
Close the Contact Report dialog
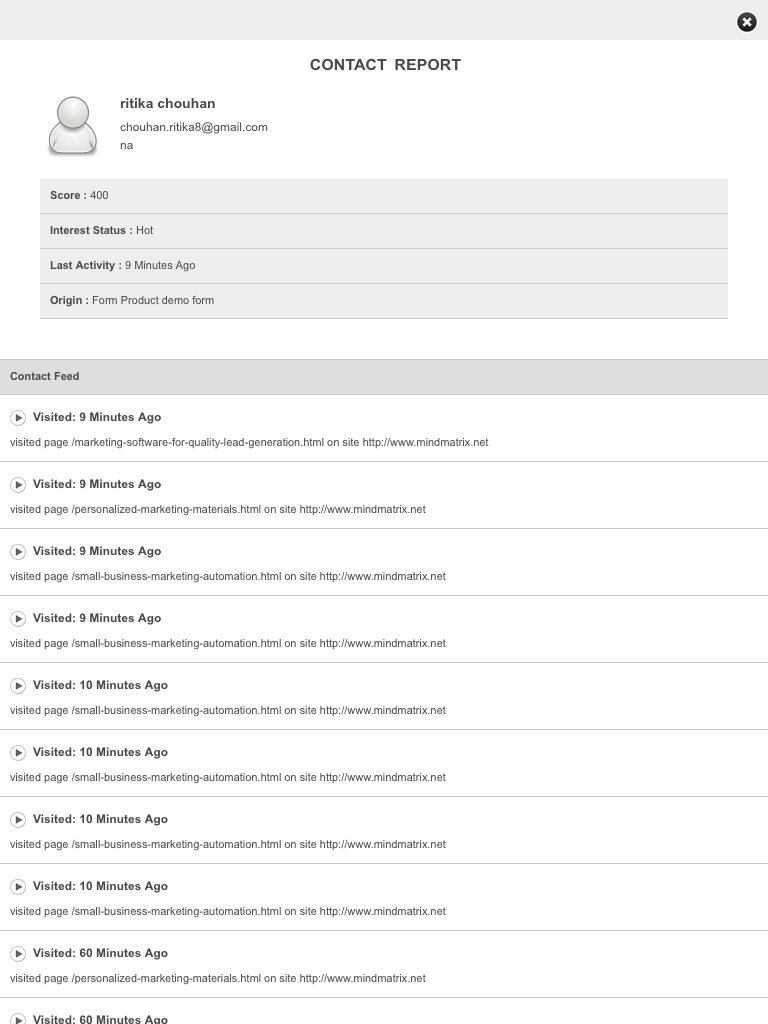pyautogui.click(x=746, y=22)
